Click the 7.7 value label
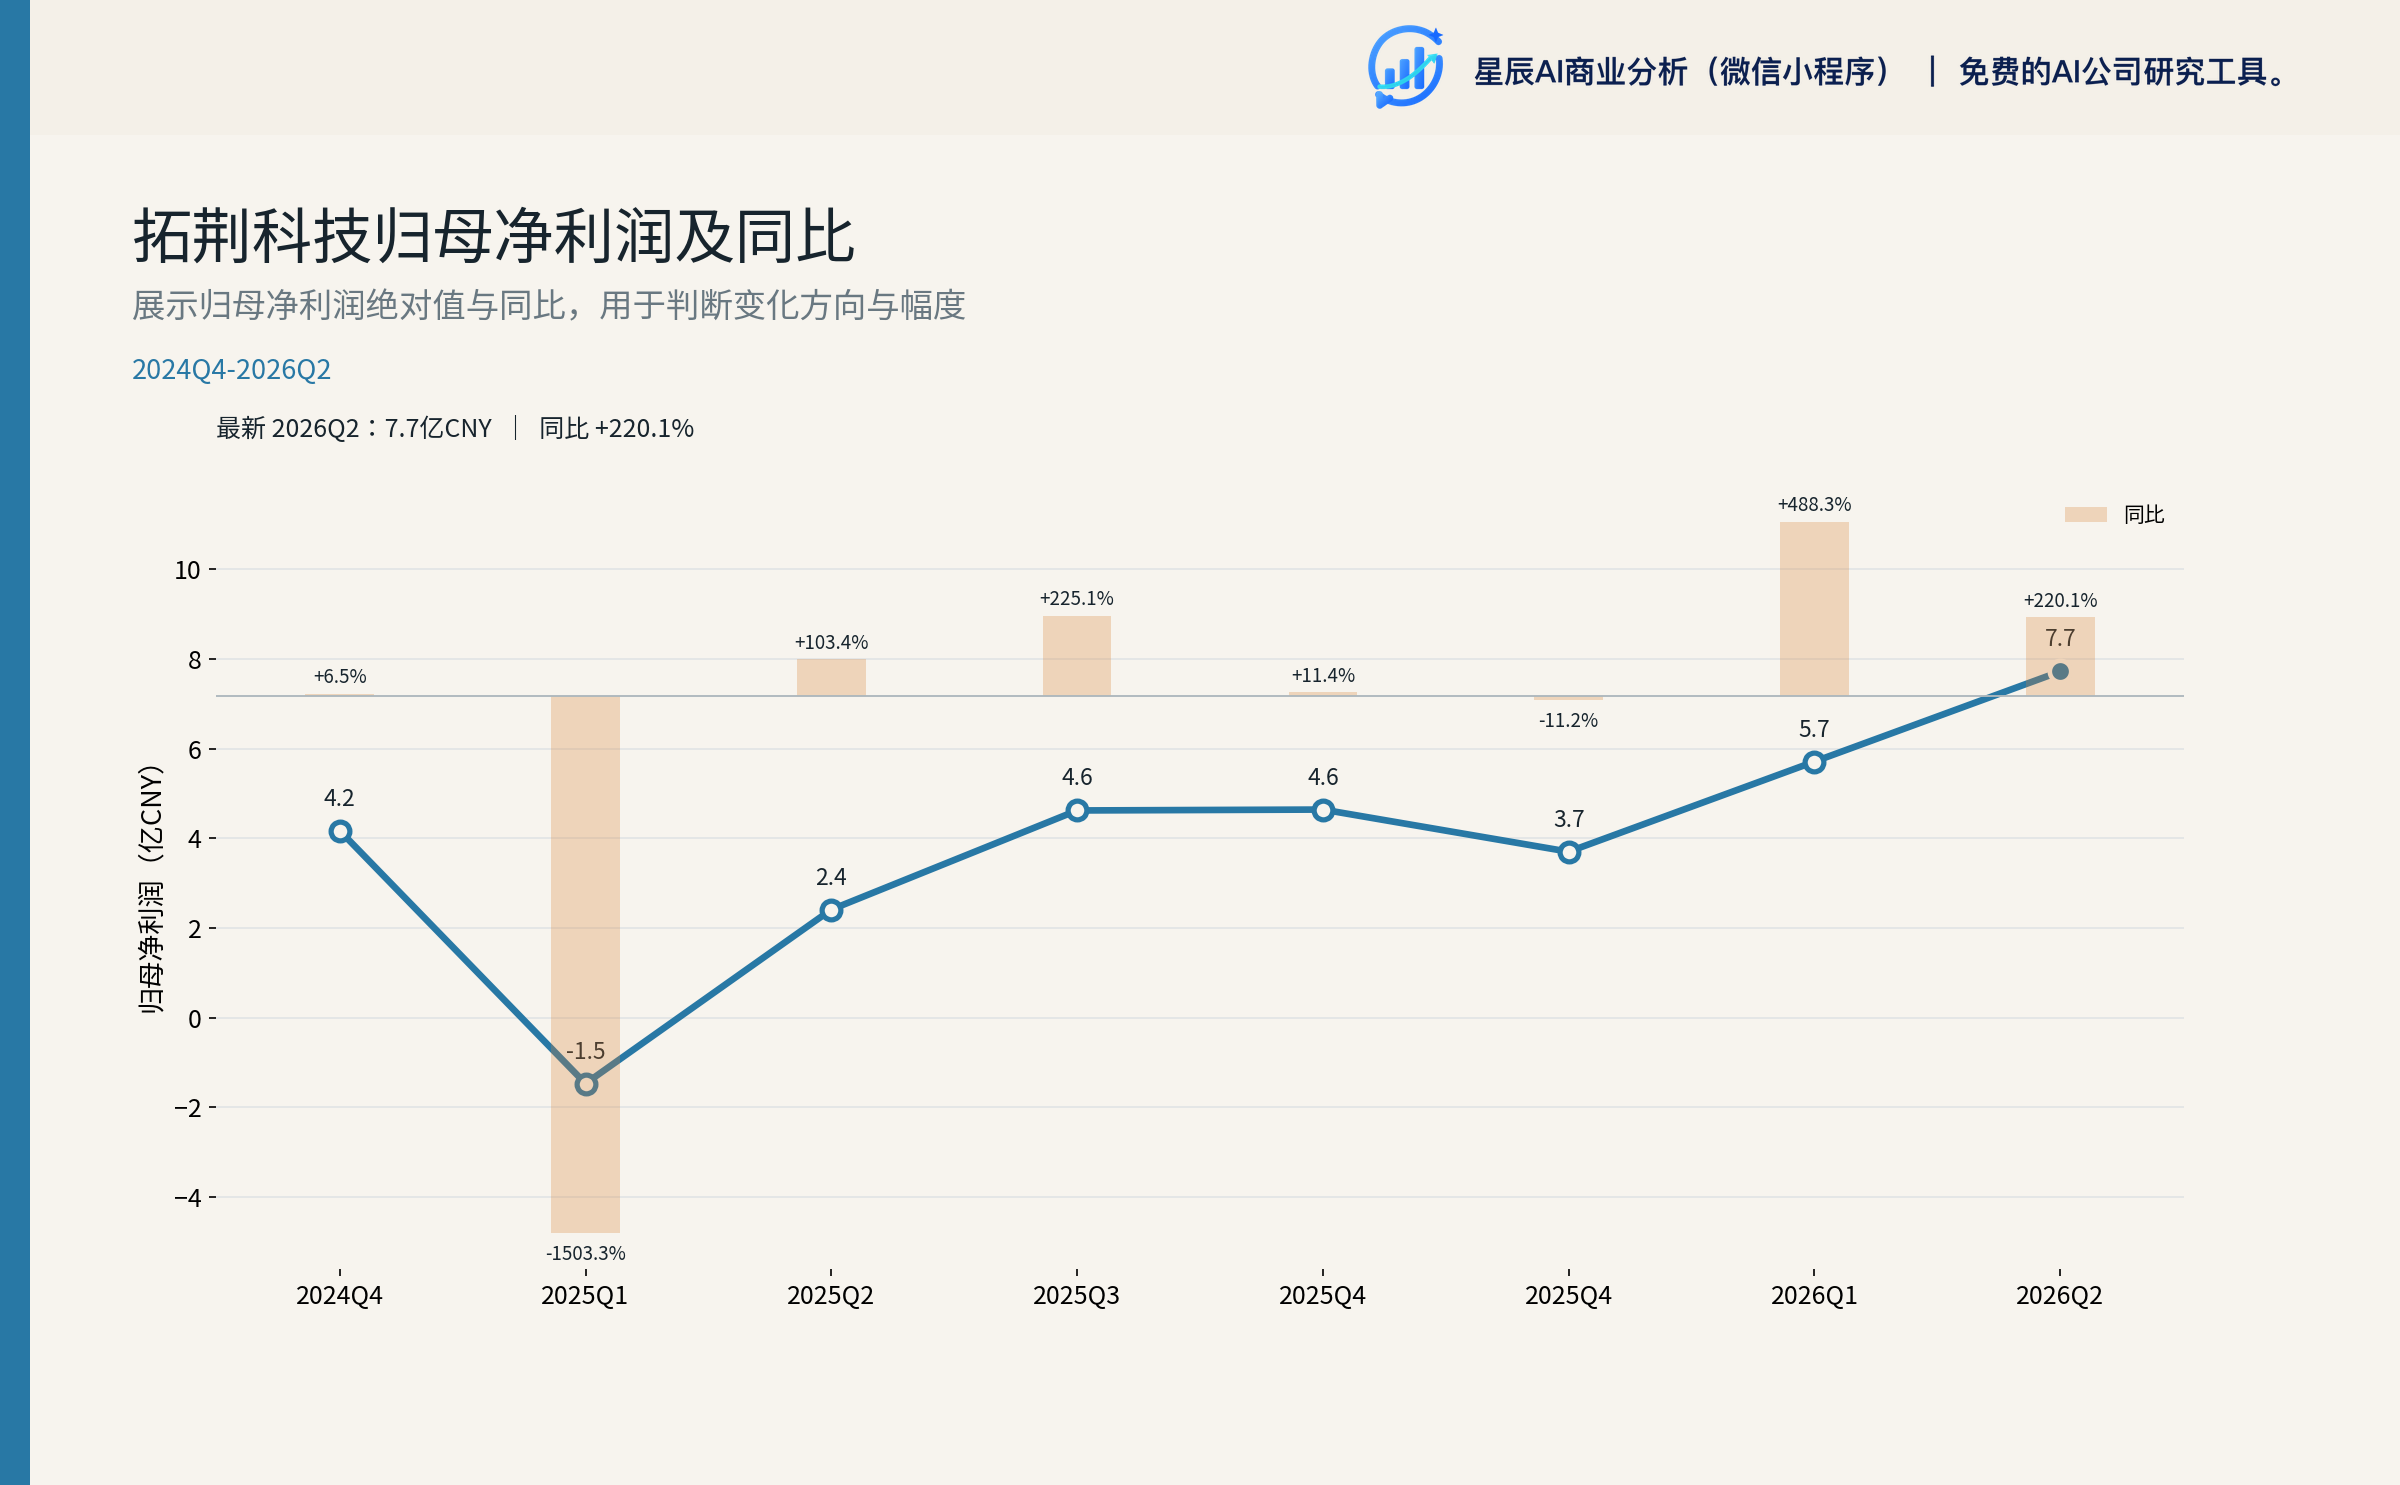The width and height of the screenshot is (2400, 1485). (2060, 638)
